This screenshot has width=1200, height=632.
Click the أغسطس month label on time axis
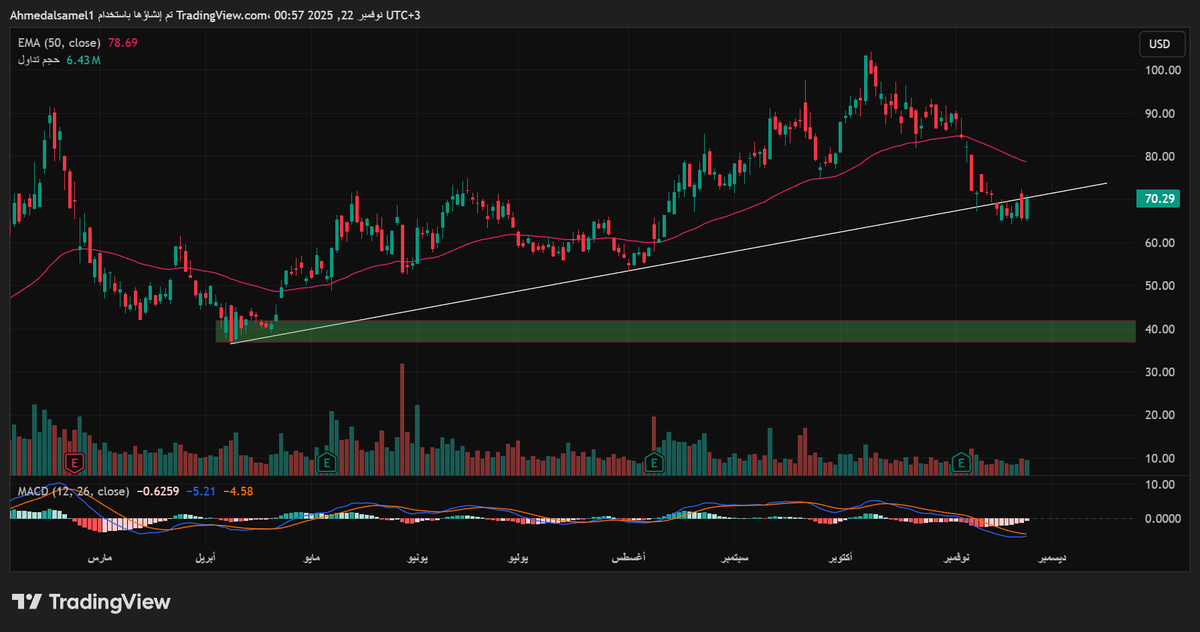point(627,556)
